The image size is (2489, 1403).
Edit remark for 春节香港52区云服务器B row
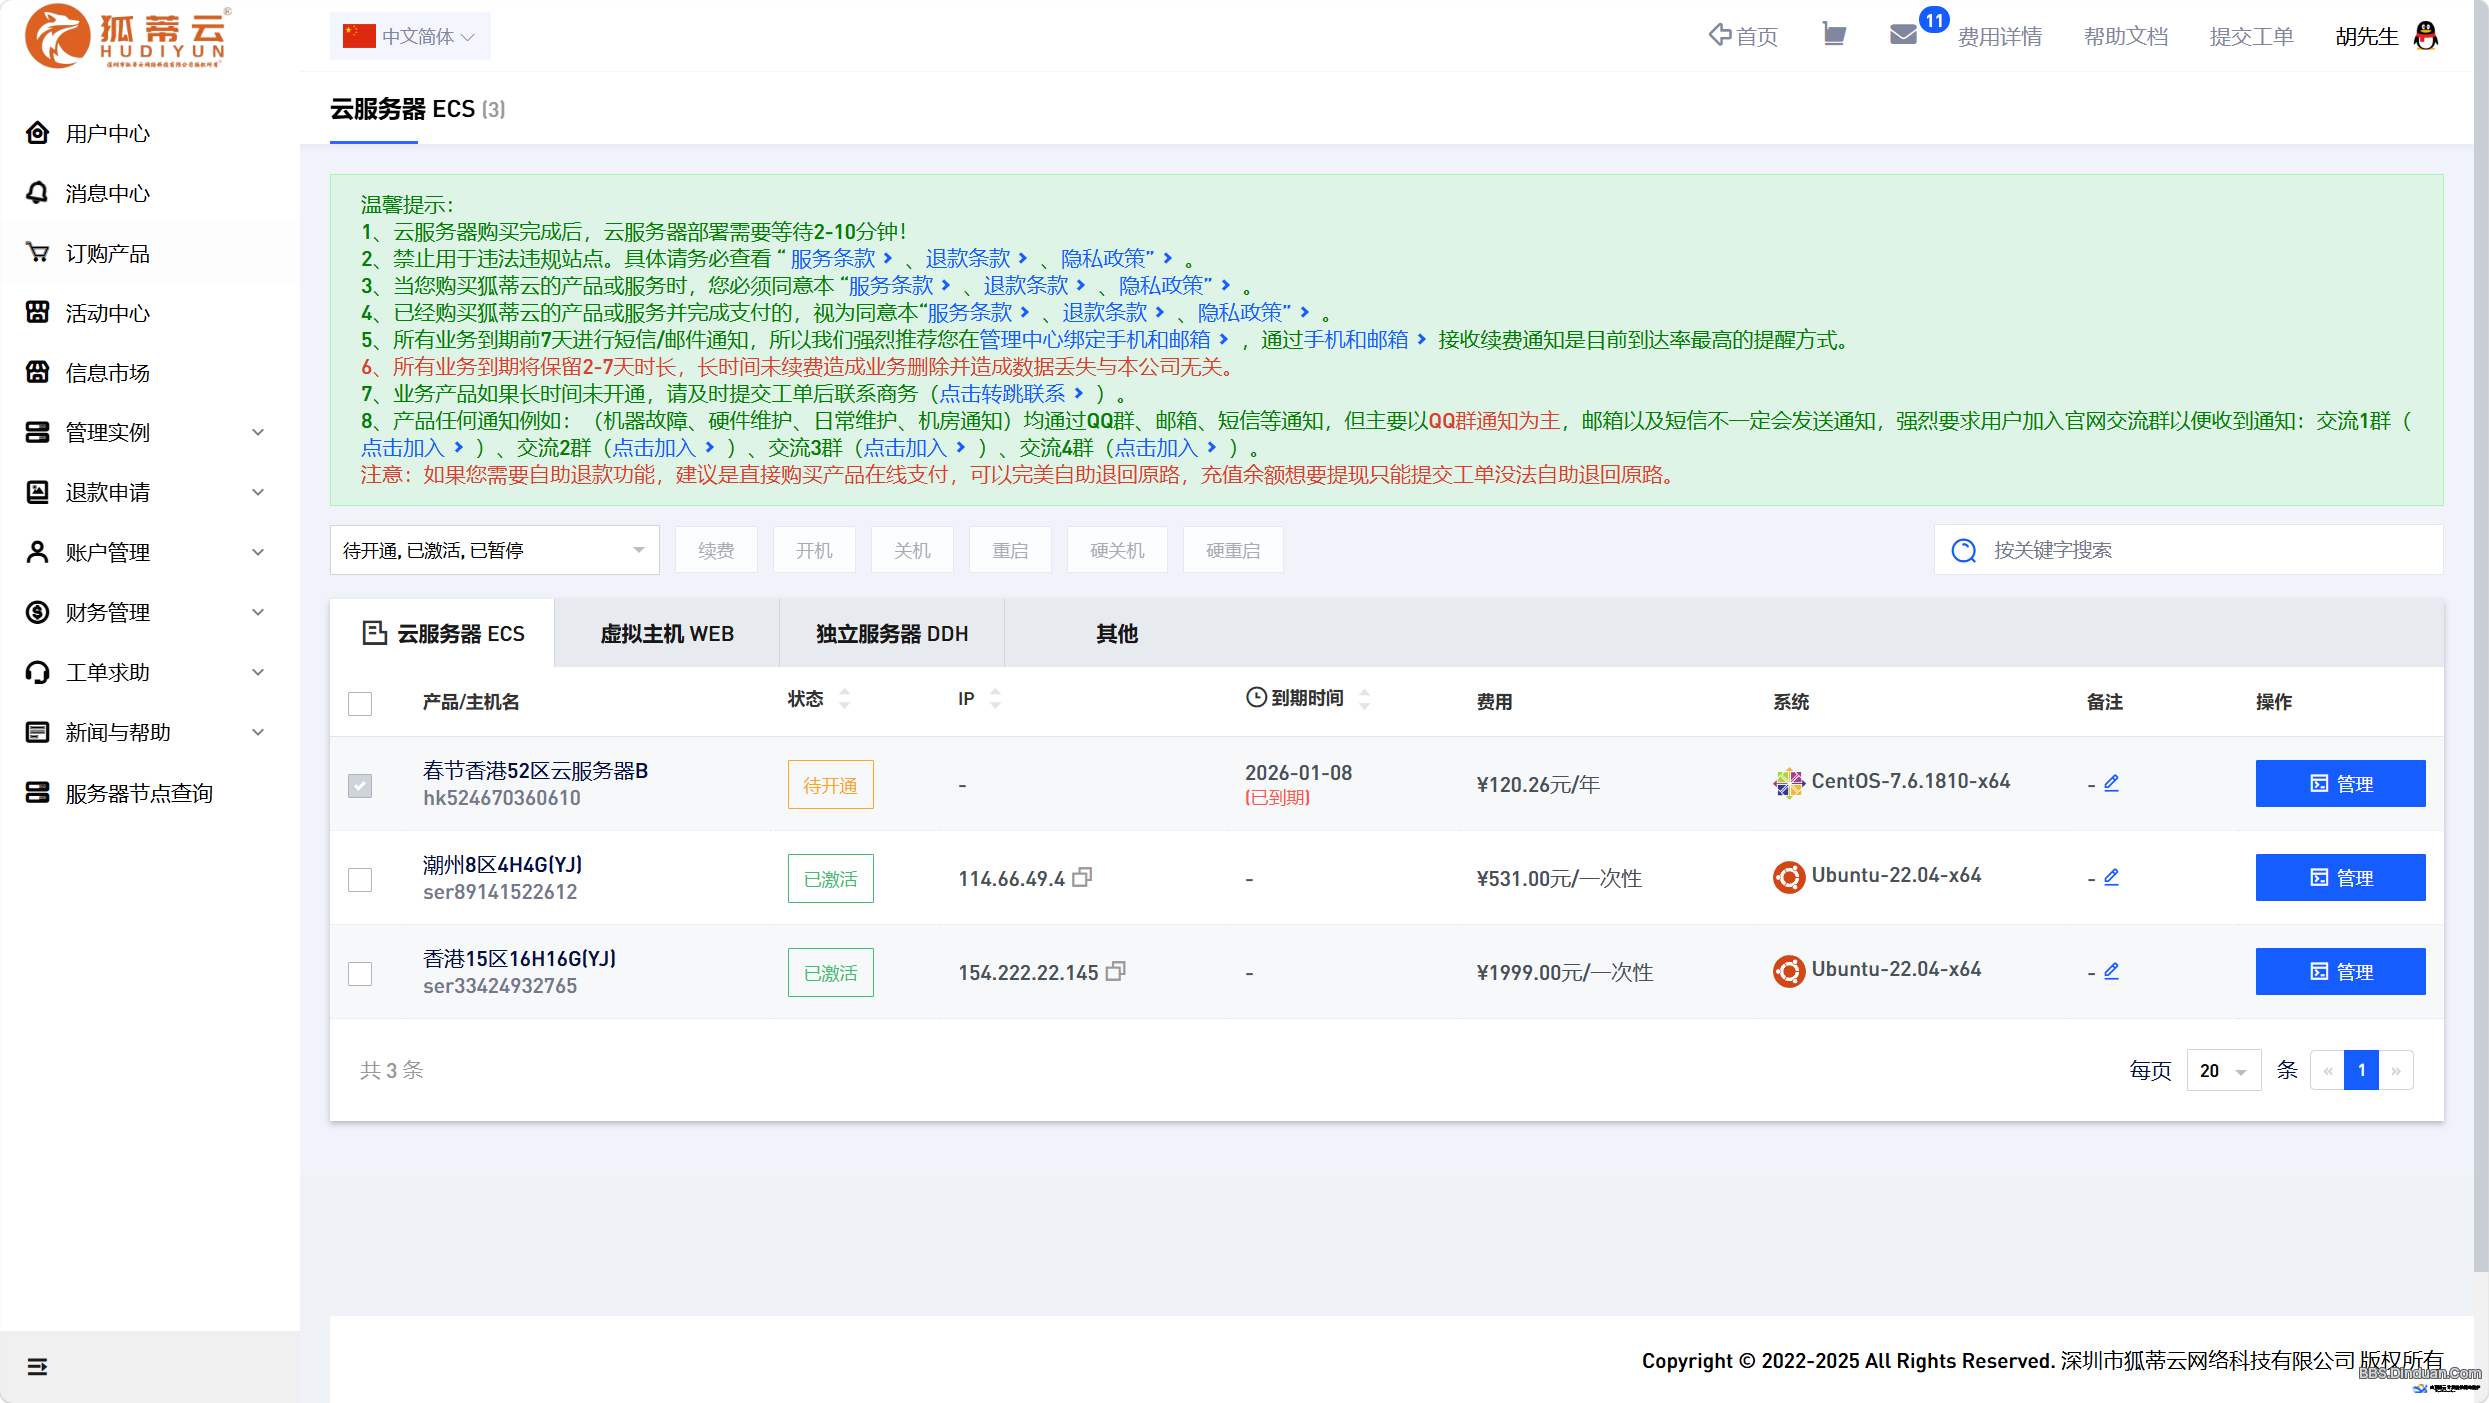2111,783
